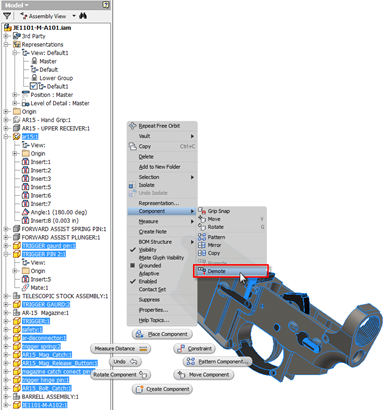Image resolution: width=387 pixels, height=410 pixels.
Task: Expand the Position : Master node
Action: pos(15,95)
